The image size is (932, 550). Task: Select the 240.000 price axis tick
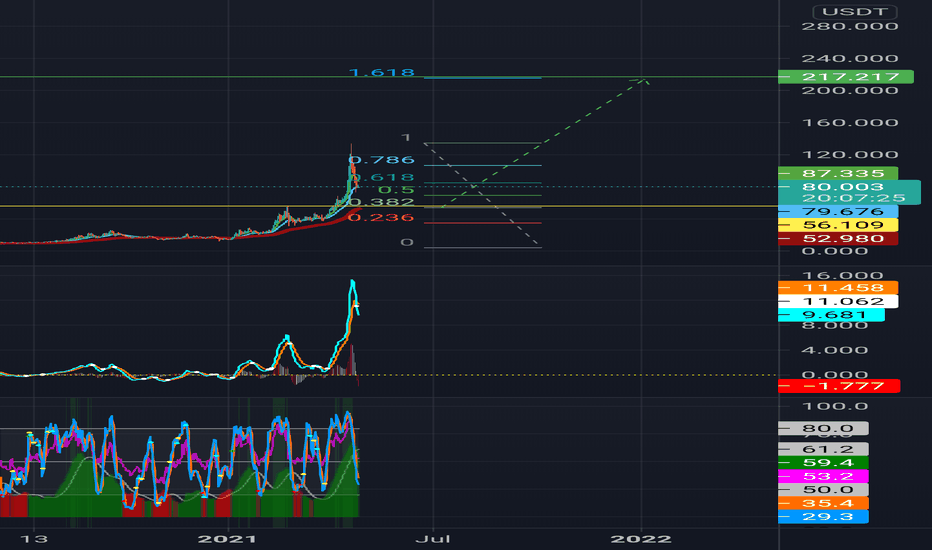(850, 58)
